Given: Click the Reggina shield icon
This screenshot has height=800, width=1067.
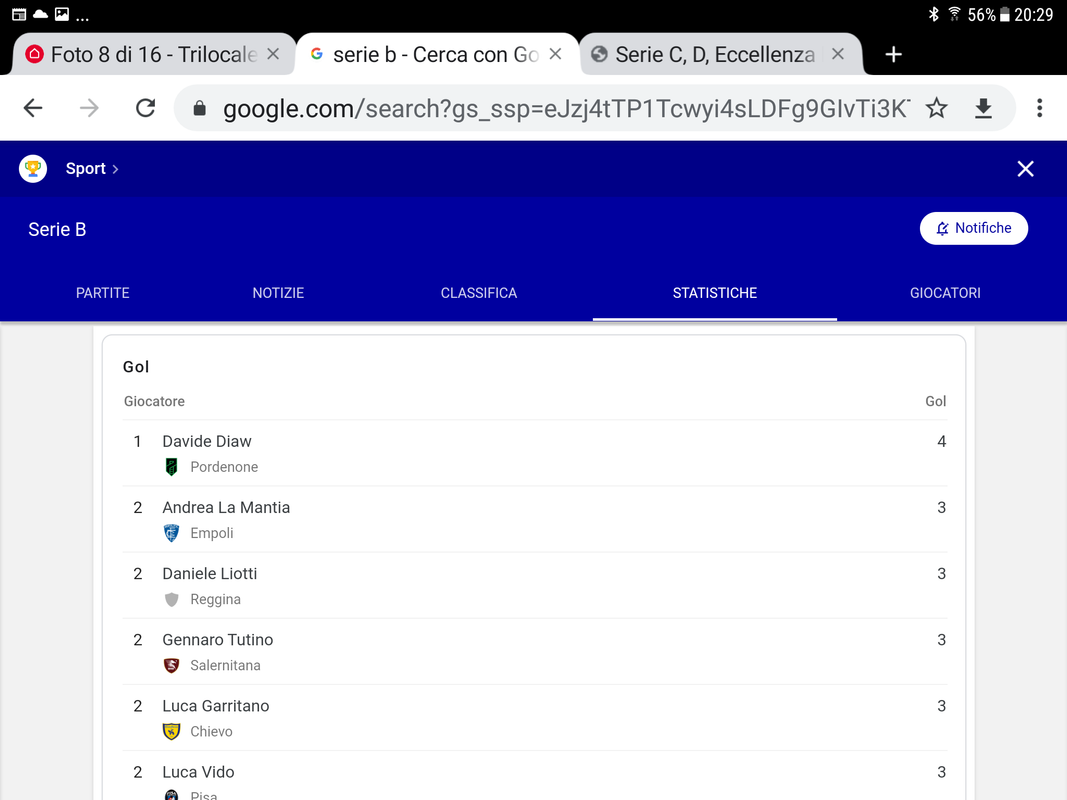Looking at the screenshot, I should (x=171, y=599).
